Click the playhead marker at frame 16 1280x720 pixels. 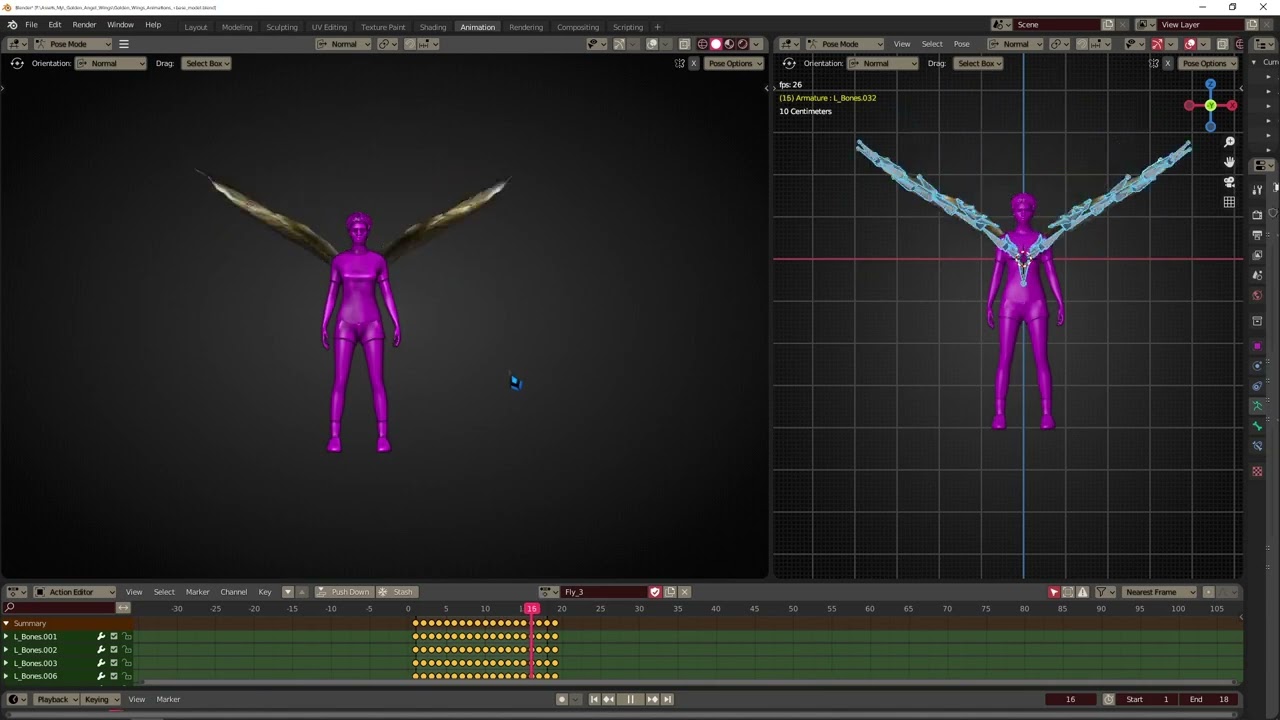click(x=532, y=608)
